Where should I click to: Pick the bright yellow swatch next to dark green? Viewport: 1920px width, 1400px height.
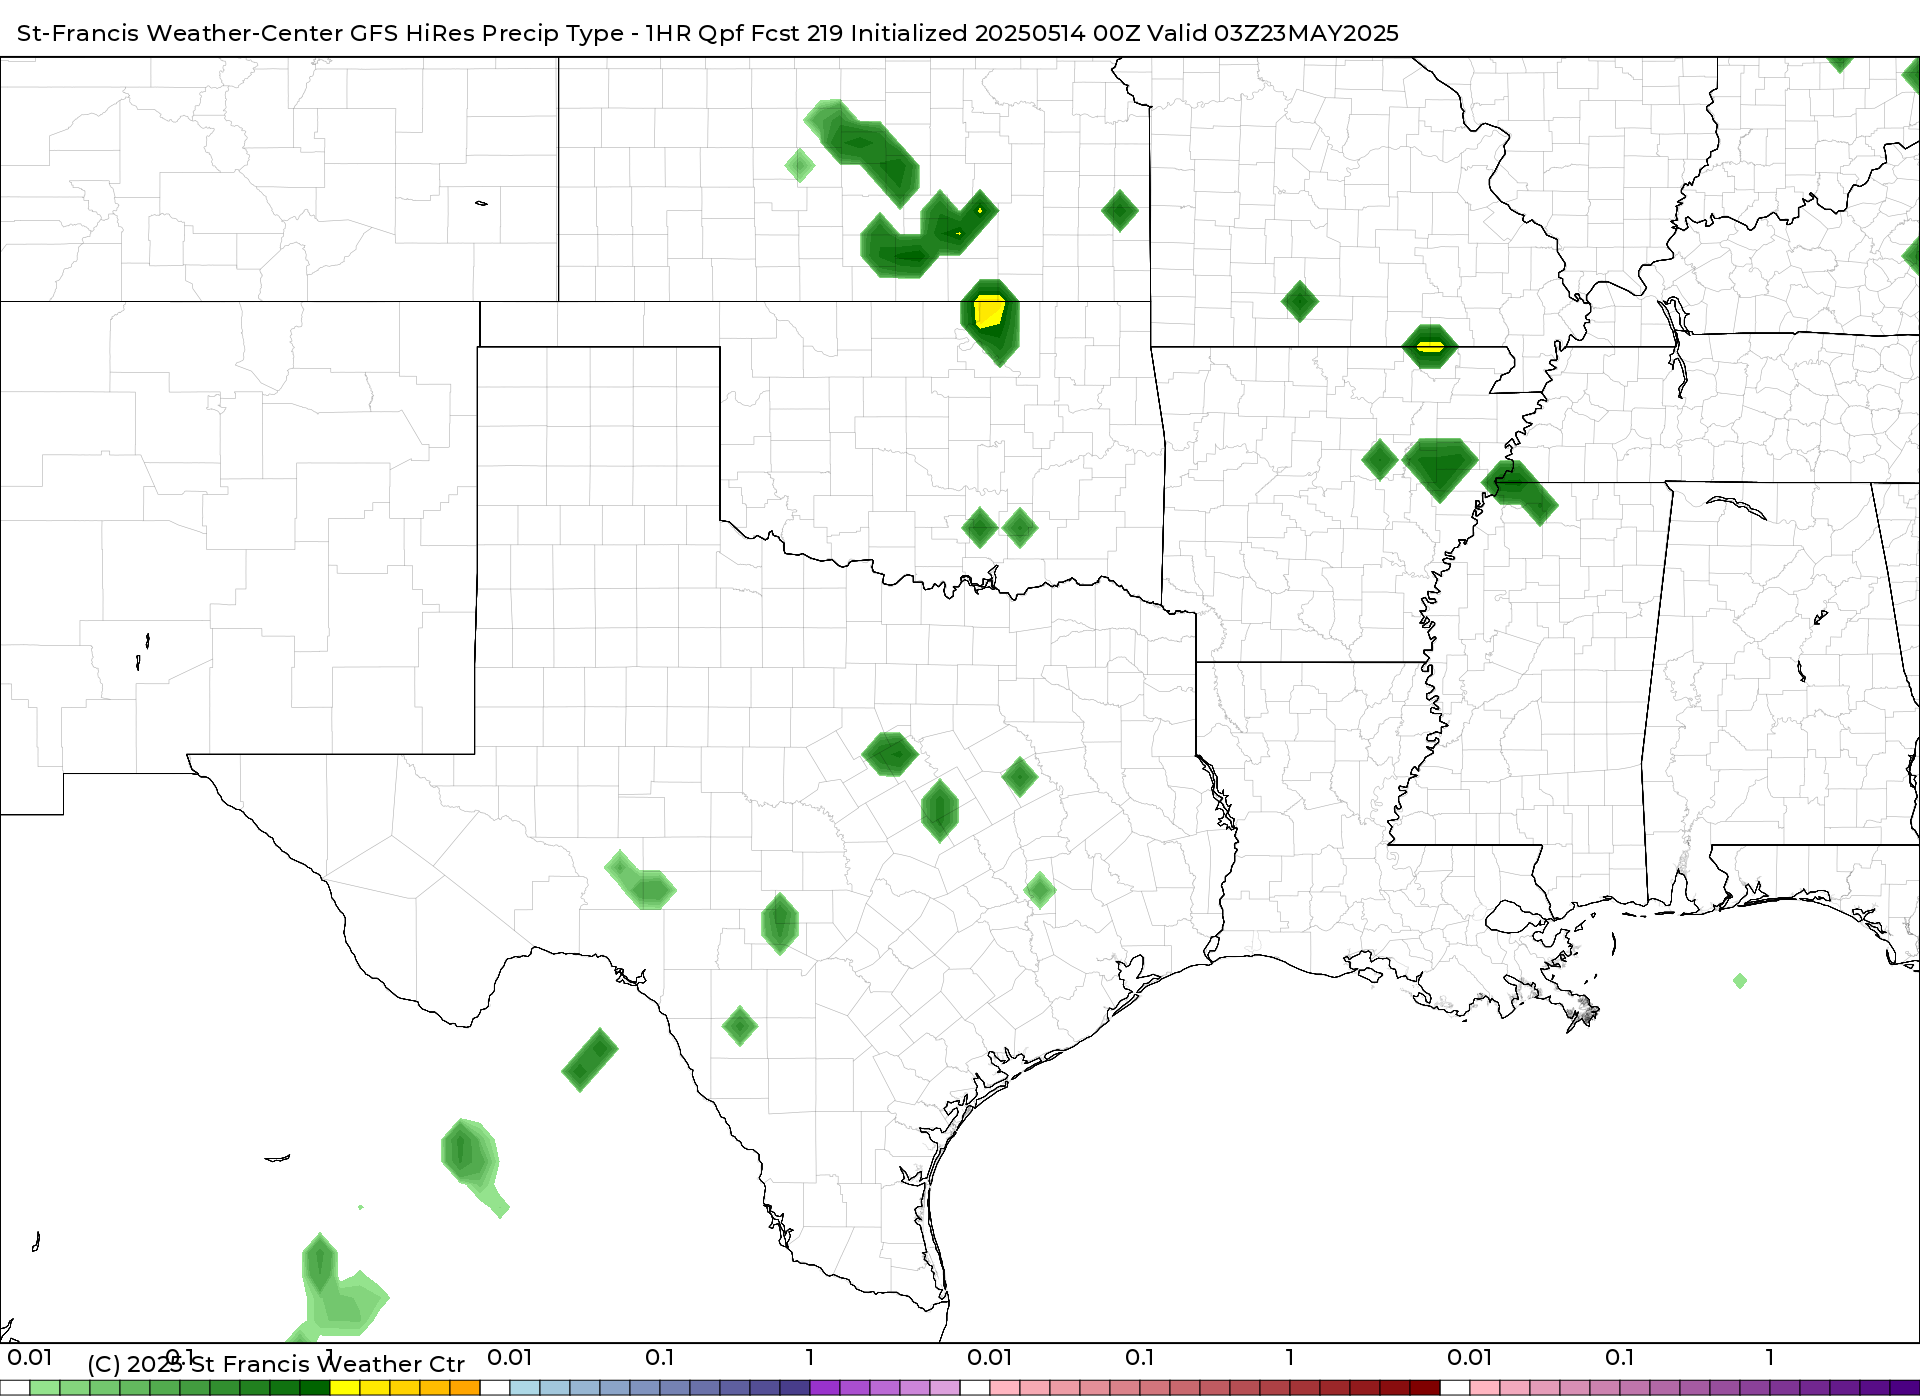[x=345, y=1388]
